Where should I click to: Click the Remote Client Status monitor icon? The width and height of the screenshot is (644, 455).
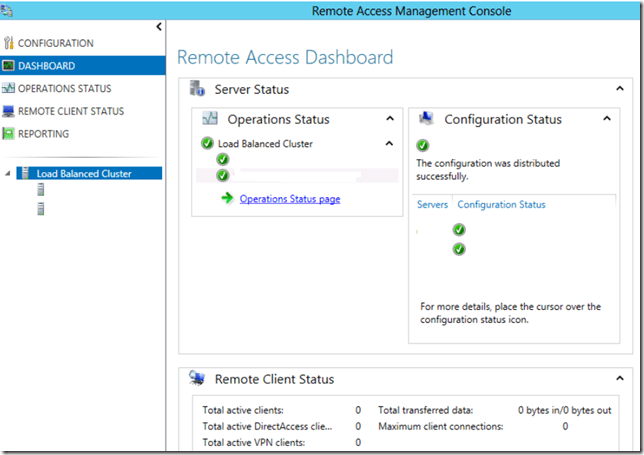9,111
